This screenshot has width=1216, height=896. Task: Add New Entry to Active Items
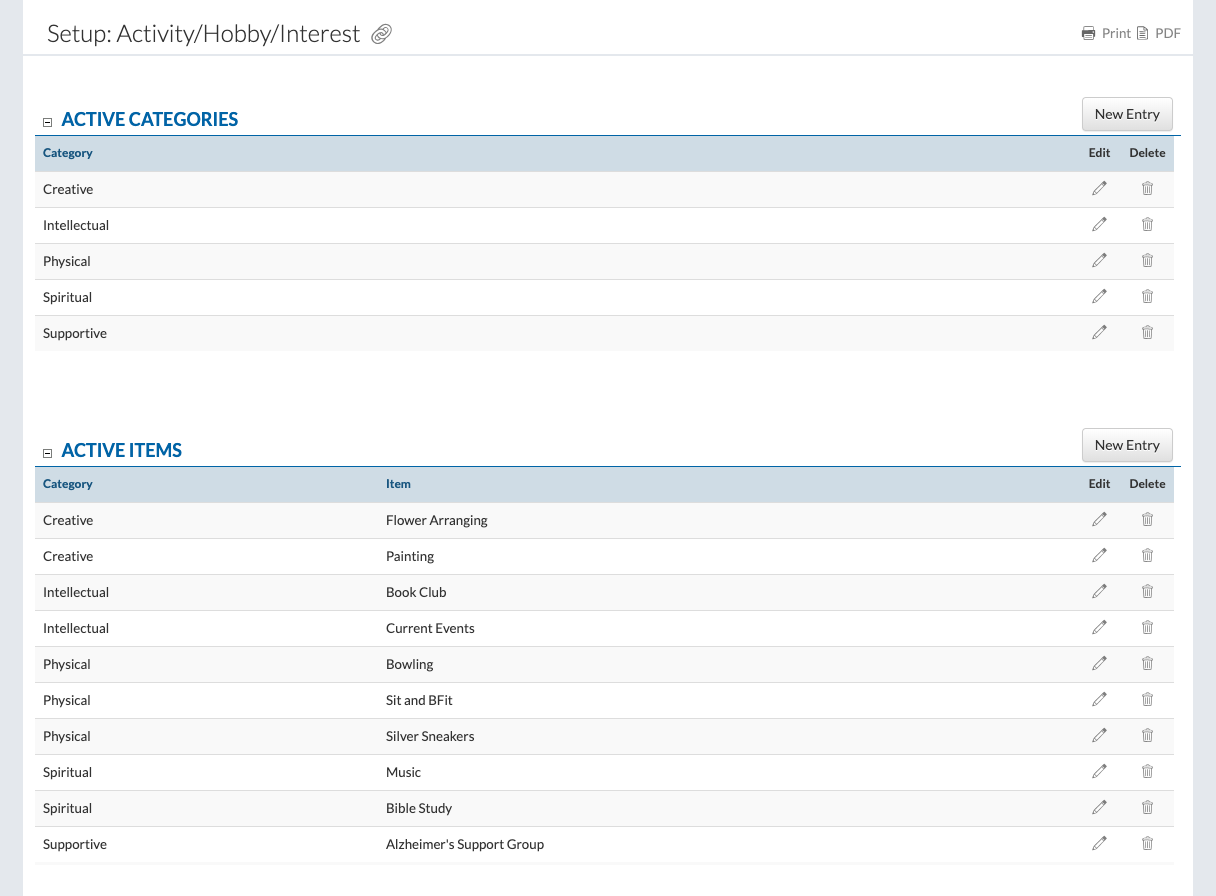1126,445
